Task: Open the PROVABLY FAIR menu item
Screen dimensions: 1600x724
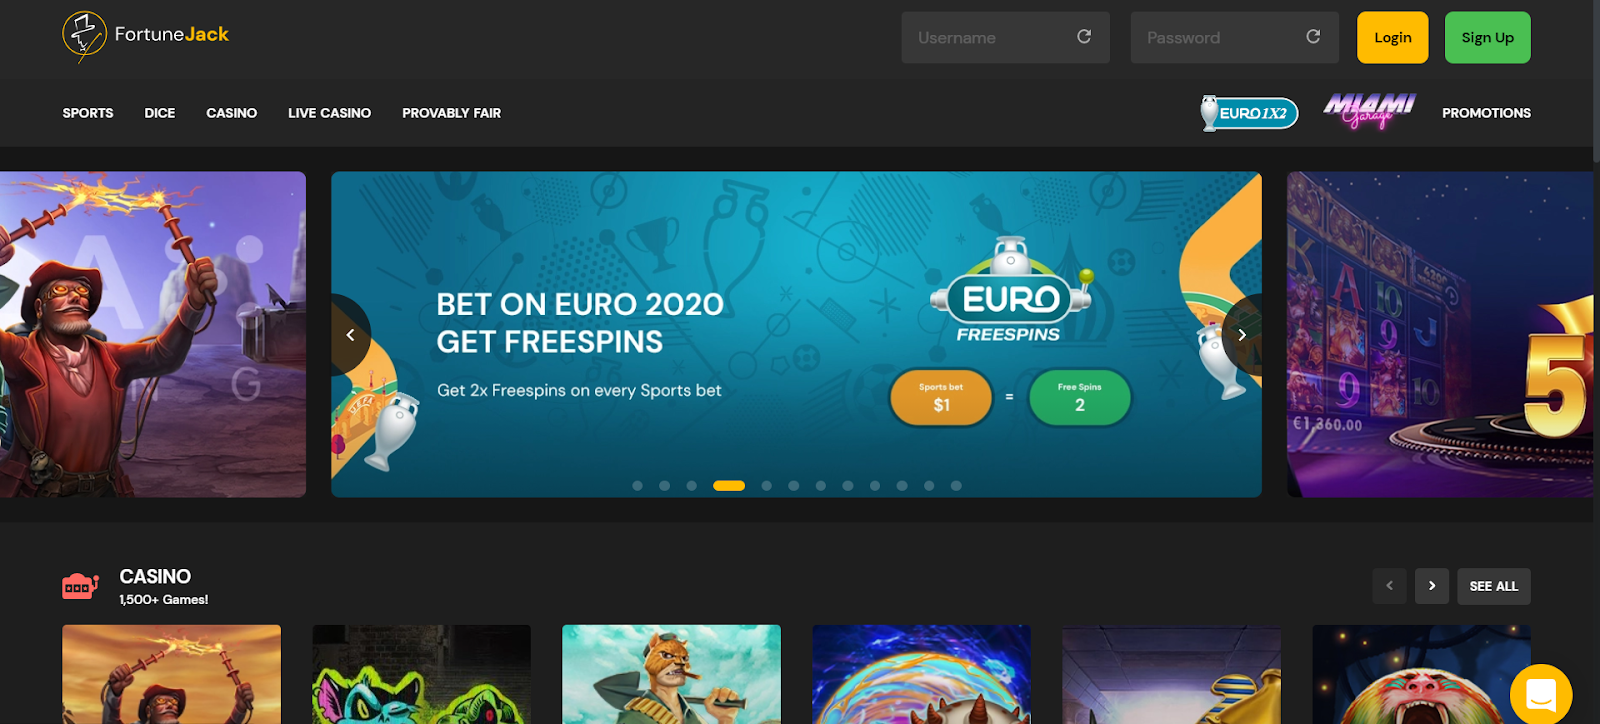Action: pyautogui.click(x=451, y=113)
